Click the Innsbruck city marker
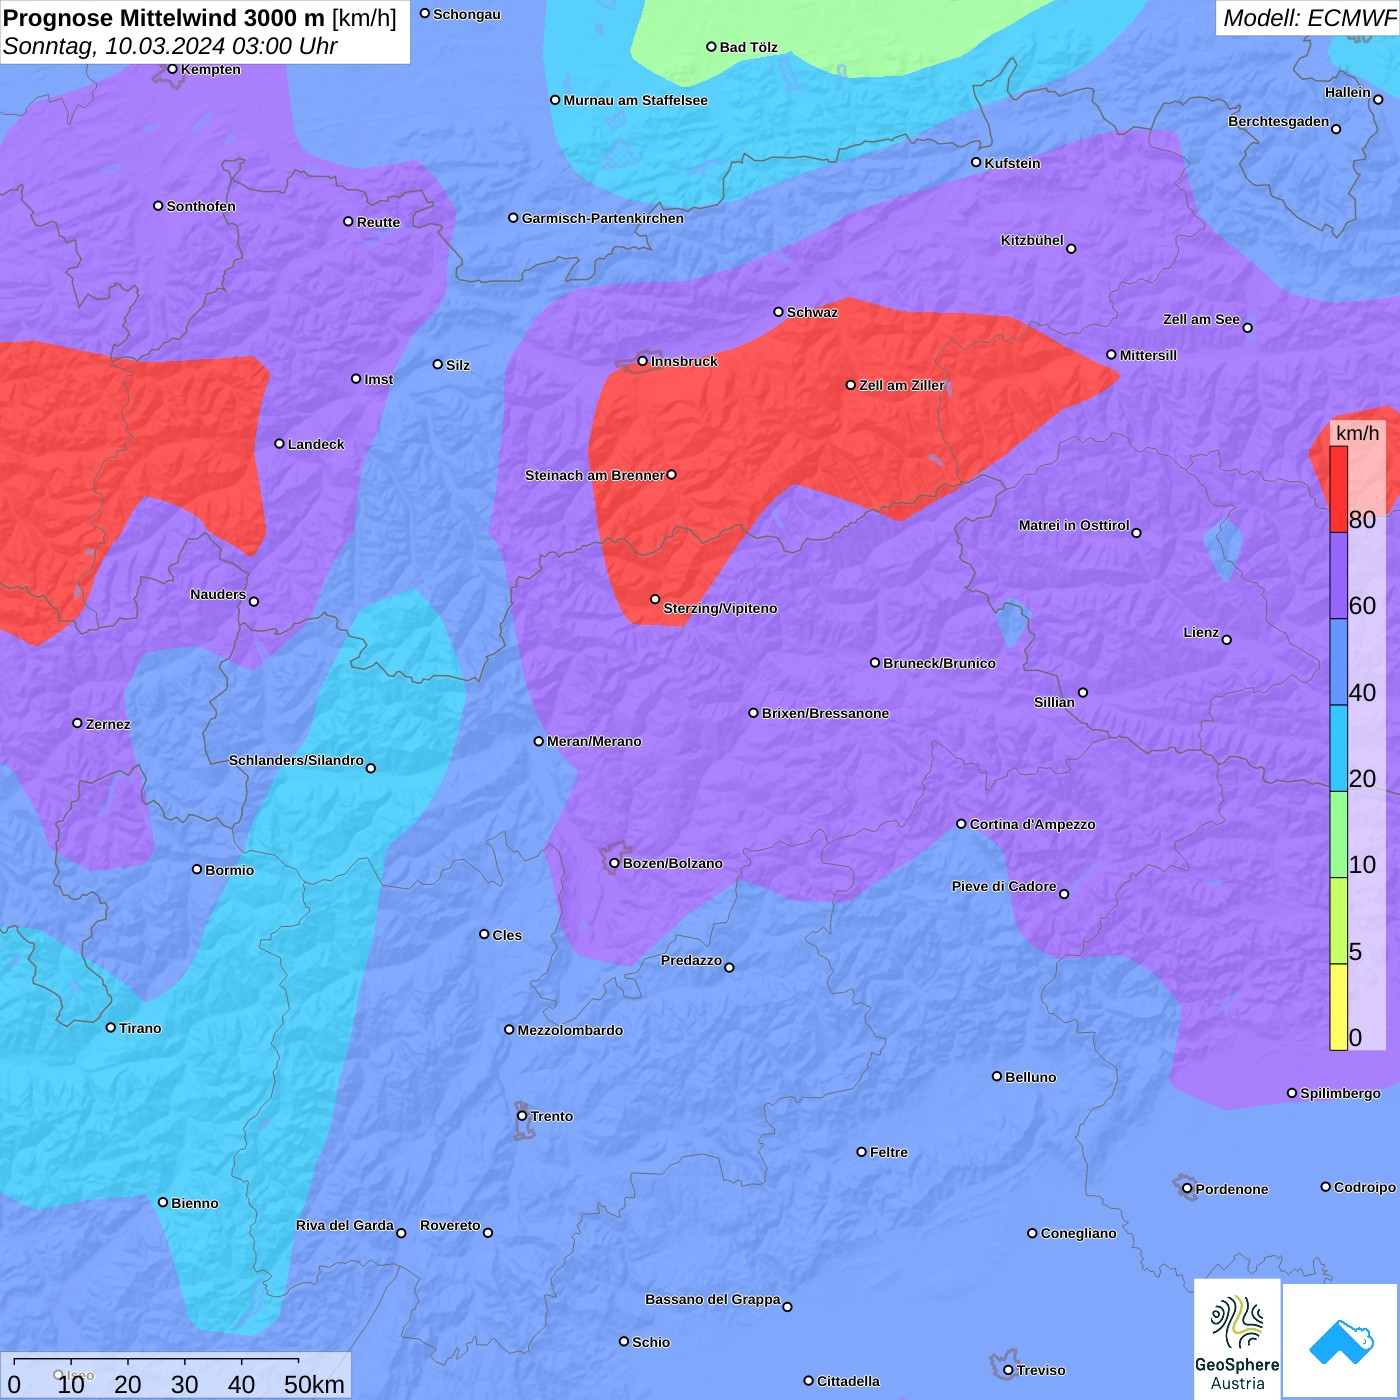 pyautogui.click(x=643, y=361)
